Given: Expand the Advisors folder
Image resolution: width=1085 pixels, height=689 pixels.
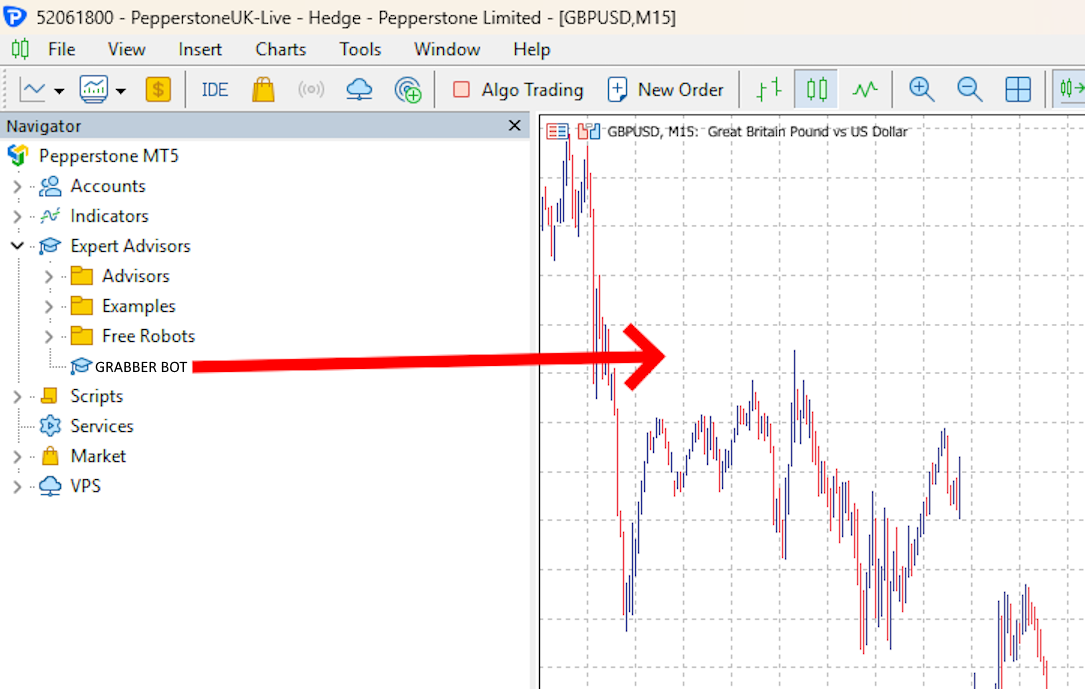Looking at the screenshot, I should click(x=48, y=277).
